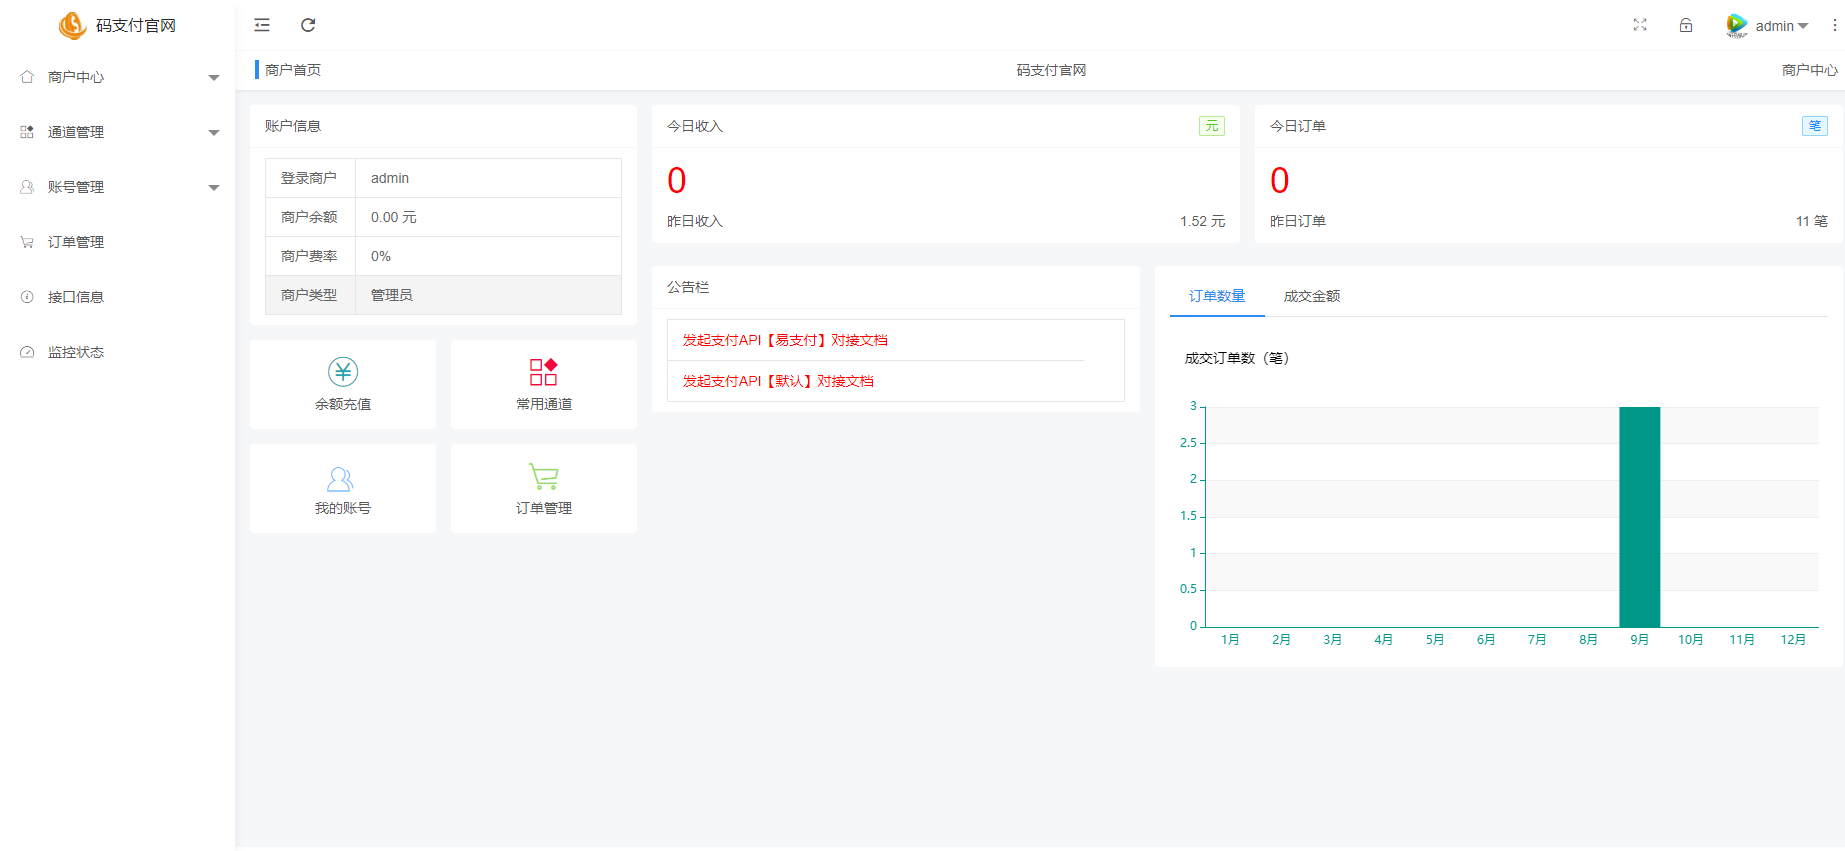Image resolution: width=1845 pixels, height=851 pixels.
Task: Open the three-dot more options menu
Action: tap(1834, 25)
